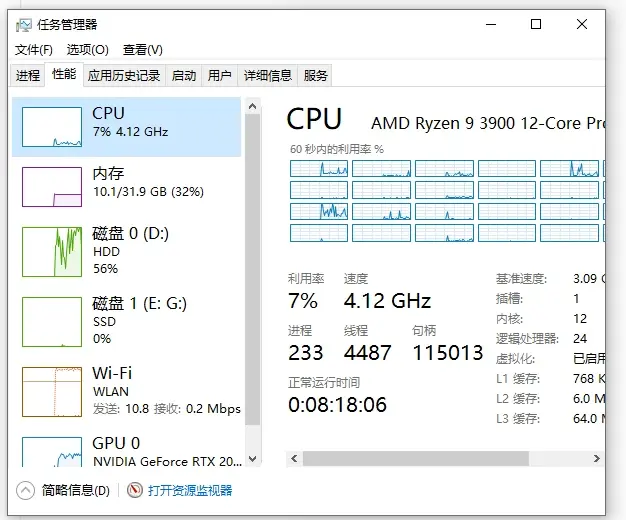Collapse view with 简略信息 chevron

26,490
